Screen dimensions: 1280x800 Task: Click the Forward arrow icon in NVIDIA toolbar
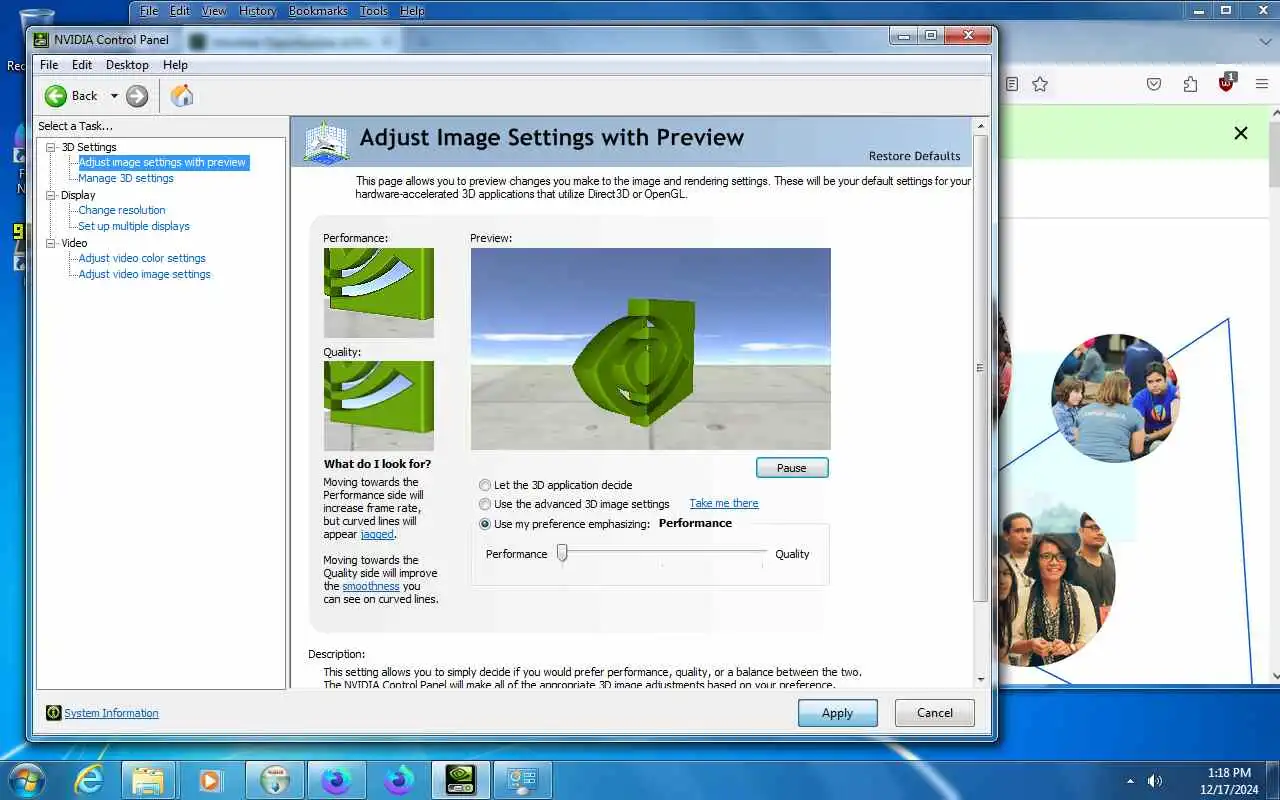tap(137, 96)
